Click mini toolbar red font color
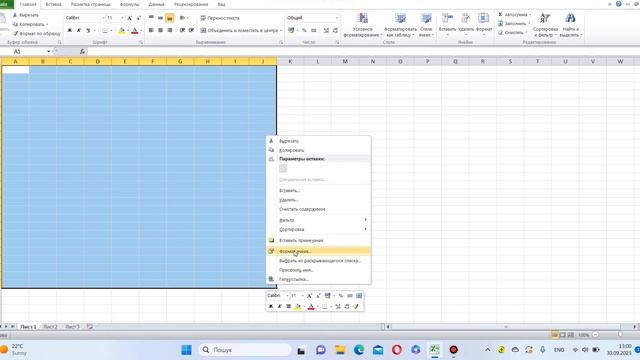Image resolution: width=640 pixels, height=360 pixels. pyautogui.click(x=311, y=307)
